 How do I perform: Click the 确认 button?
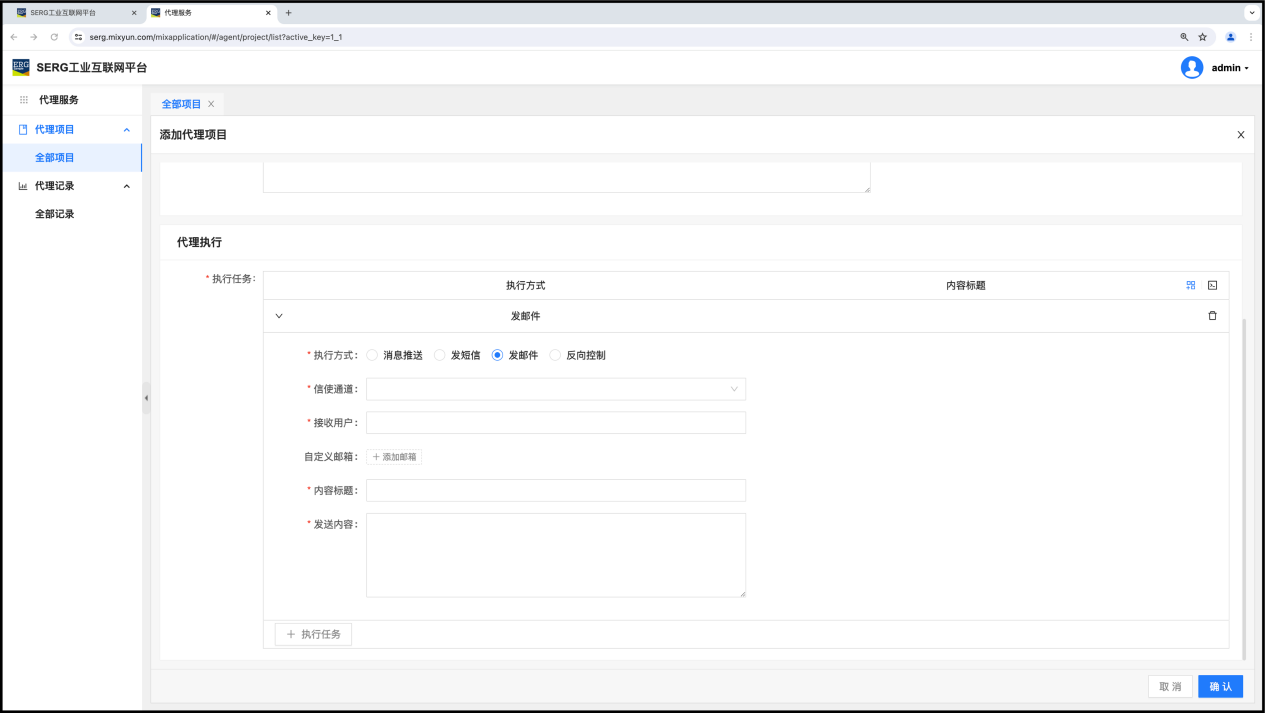pos(1220,686)
